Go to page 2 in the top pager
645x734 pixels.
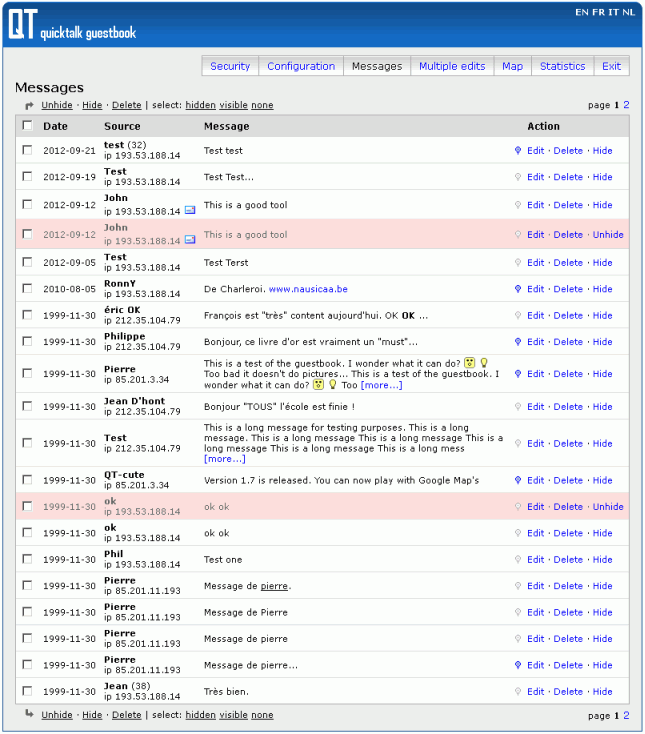coord(627,104)
